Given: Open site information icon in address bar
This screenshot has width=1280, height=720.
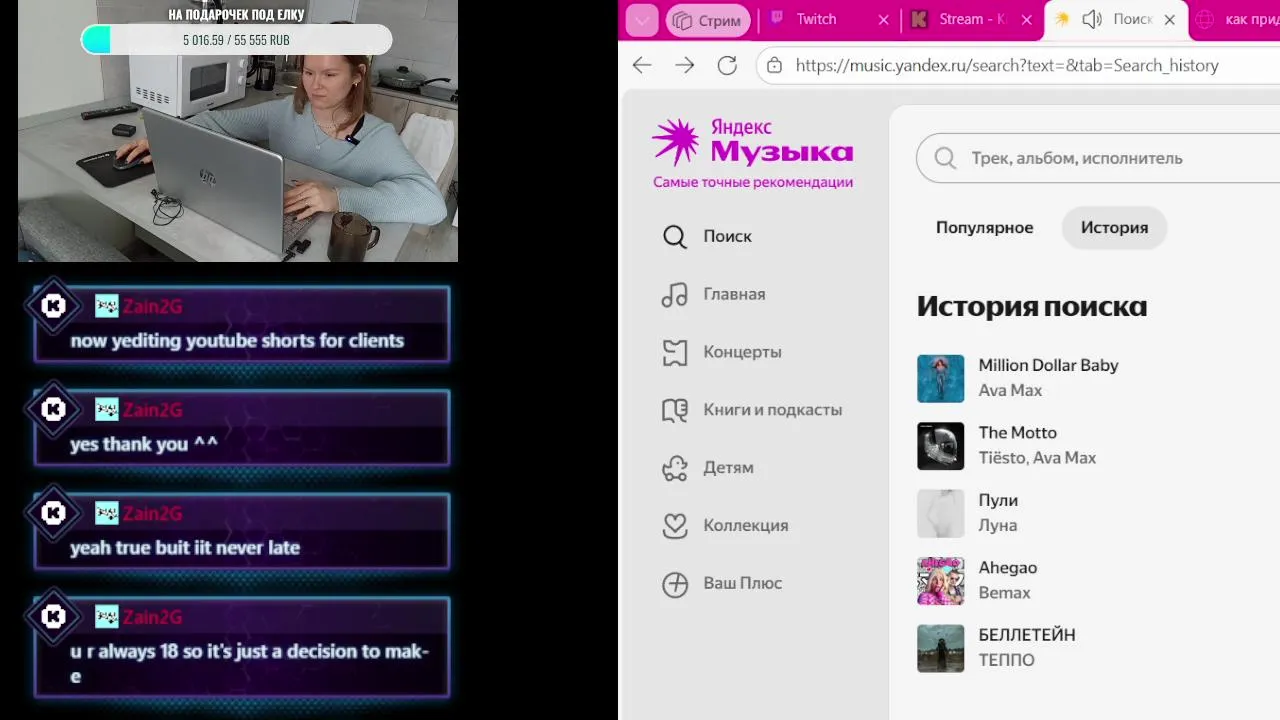Looking at the screenshot, I should (x=773, y=66).
